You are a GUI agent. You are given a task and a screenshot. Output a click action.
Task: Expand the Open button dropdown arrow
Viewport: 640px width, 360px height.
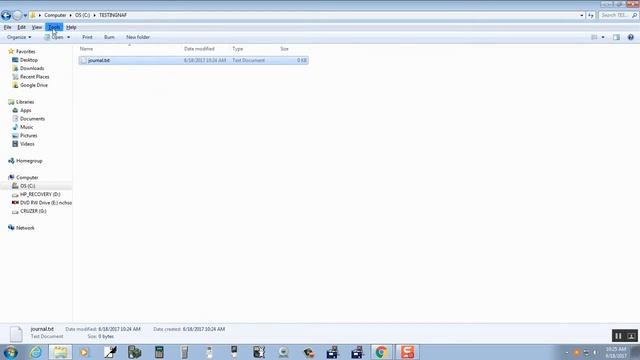[68, 37]
